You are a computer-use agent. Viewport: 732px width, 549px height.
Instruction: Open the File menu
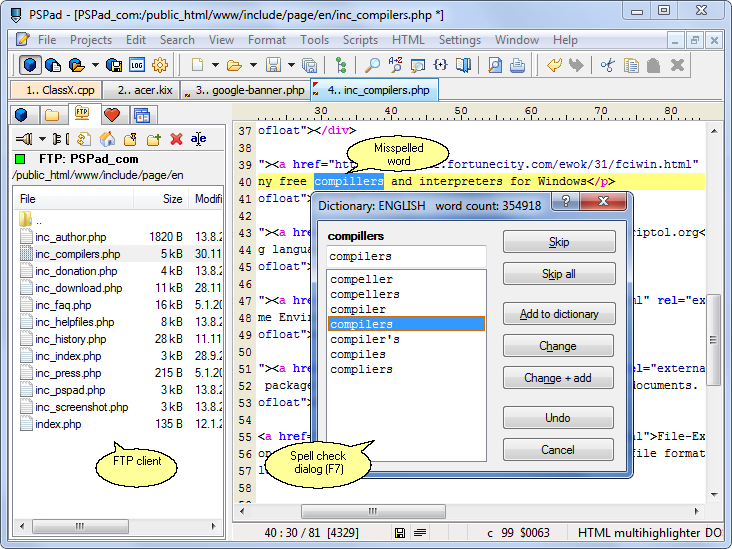(47, 40)
